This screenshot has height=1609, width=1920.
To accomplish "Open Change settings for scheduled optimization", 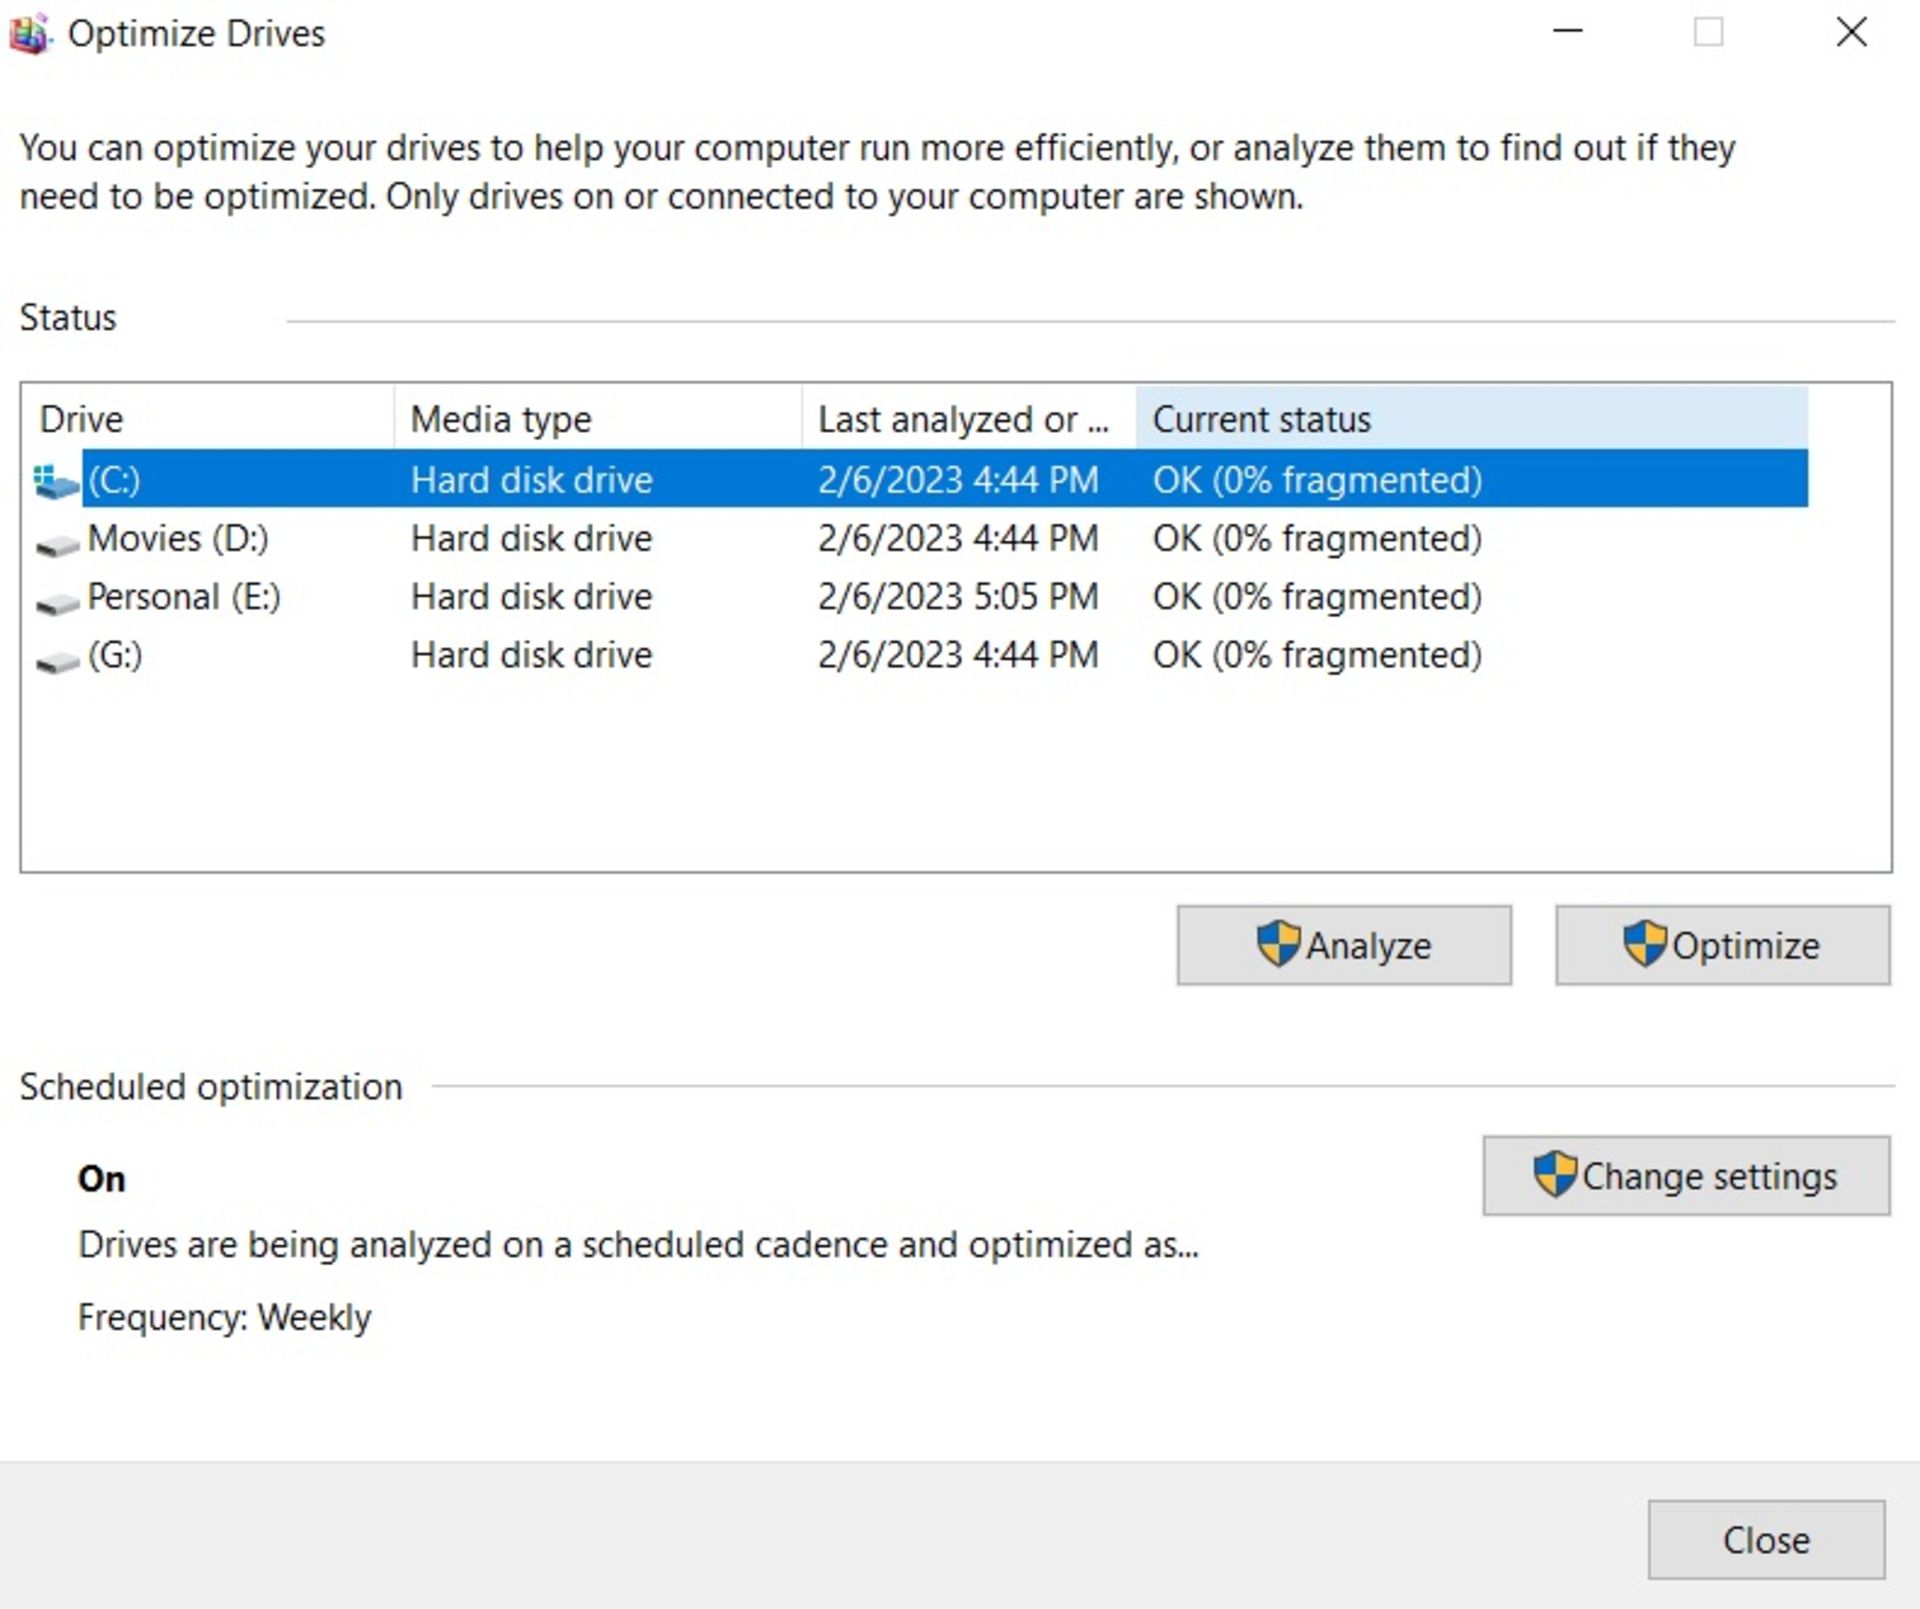I will pos(1686,1176).
